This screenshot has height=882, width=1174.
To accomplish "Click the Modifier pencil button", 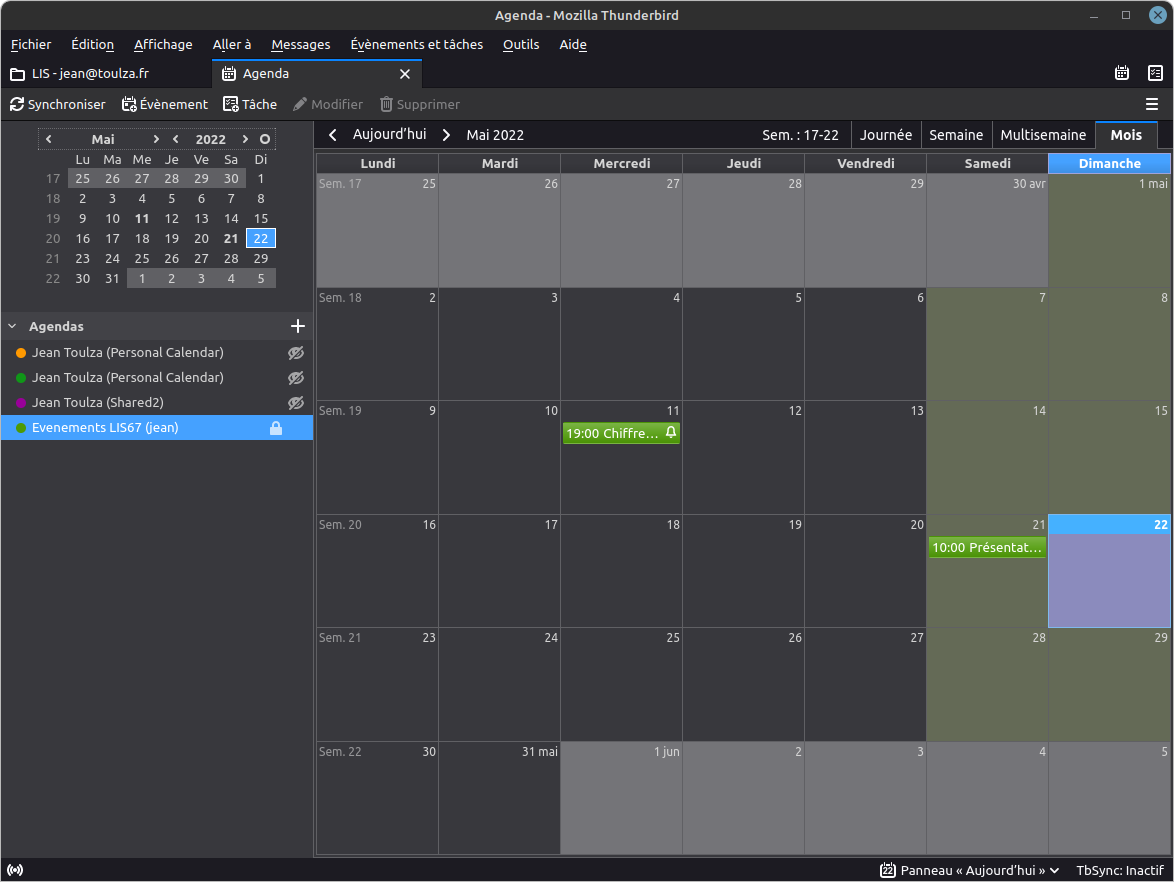I will point(328,104).
